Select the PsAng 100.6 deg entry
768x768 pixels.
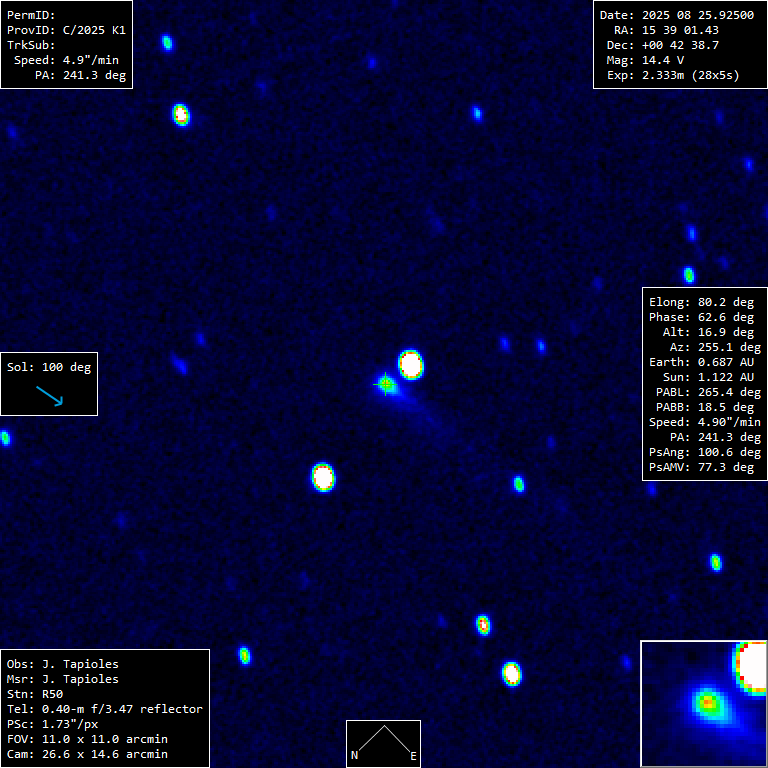pos(704,452)
